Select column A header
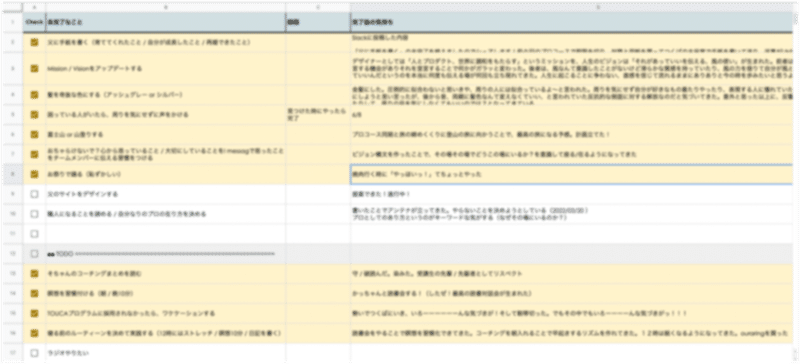This screenshot has width=800, height=364. coord(34,7)
